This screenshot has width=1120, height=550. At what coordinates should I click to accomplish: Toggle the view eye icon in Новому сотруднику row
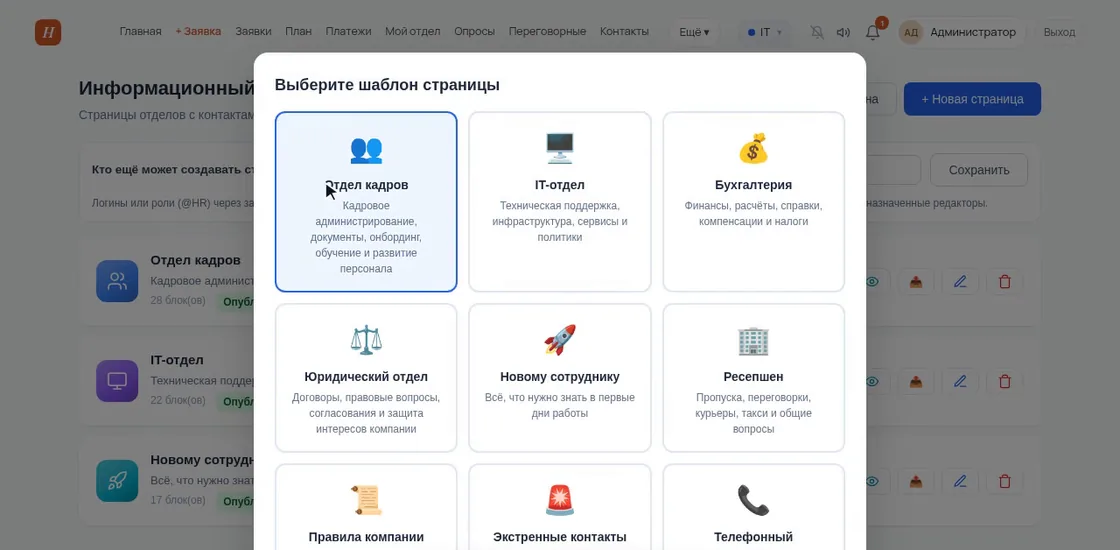pyautogui.click(x=872, y=481)
